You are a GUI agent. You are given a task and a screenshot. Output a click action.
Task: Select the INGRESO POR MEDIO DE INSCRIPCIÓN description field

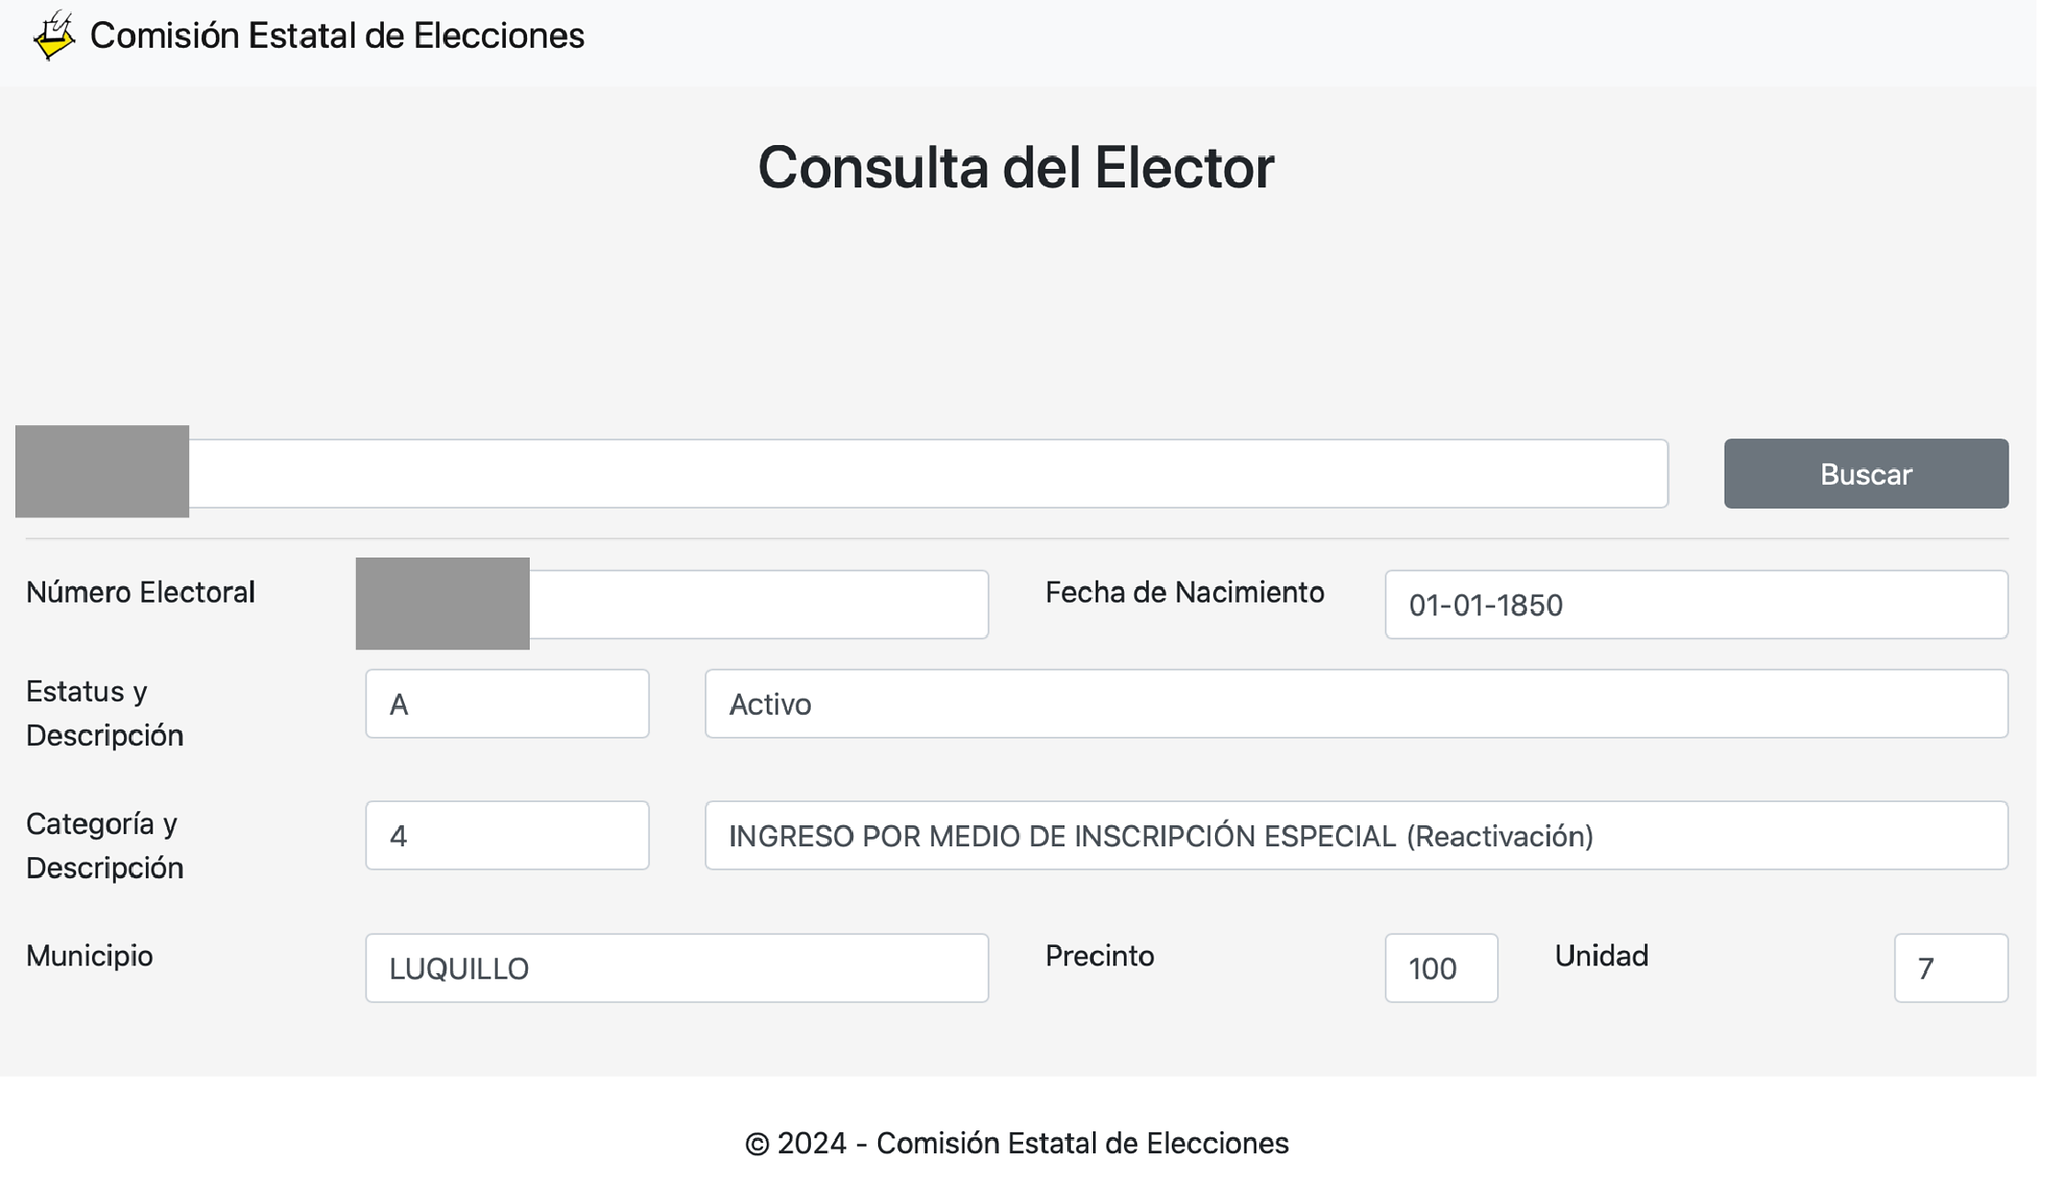pos(1355,836)
